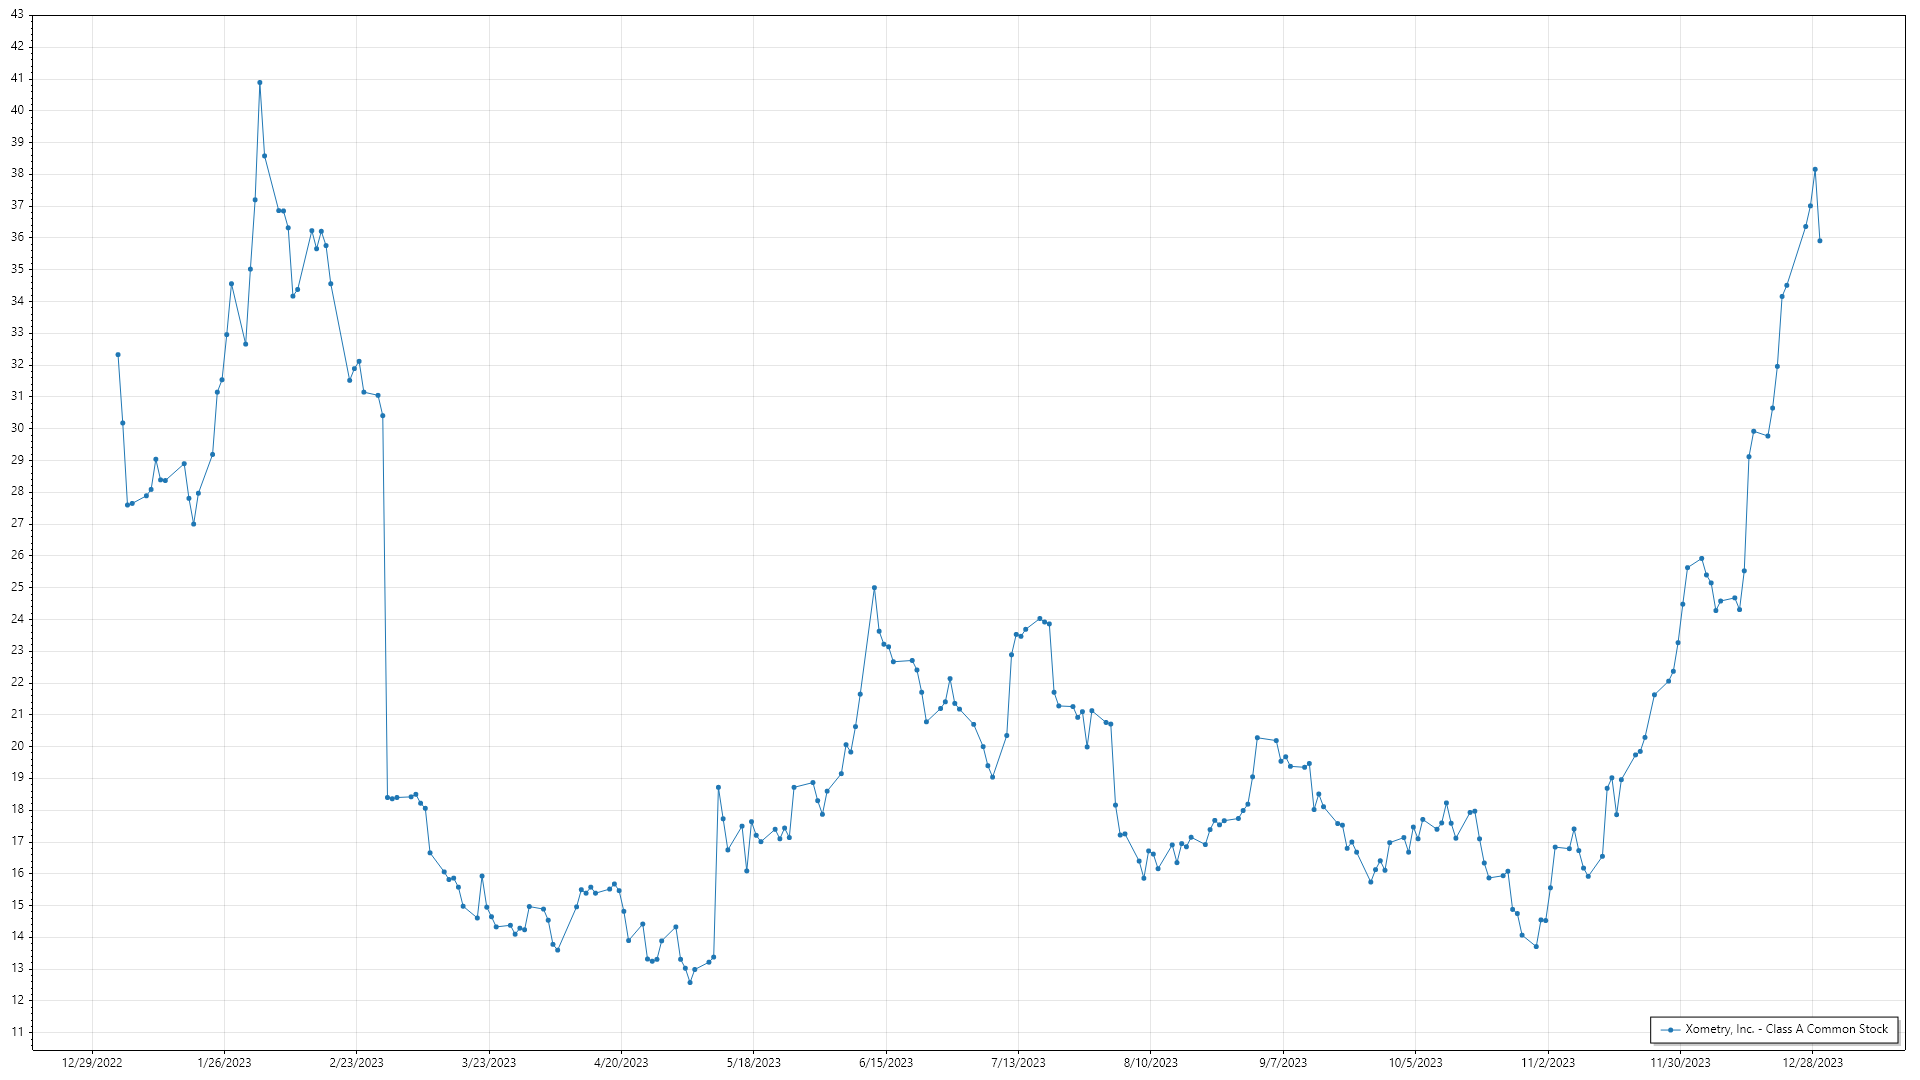The width and height of the screenshot is (1920, 1080).
Task: Click the June peak data point at 25
Action: point(874,588)
